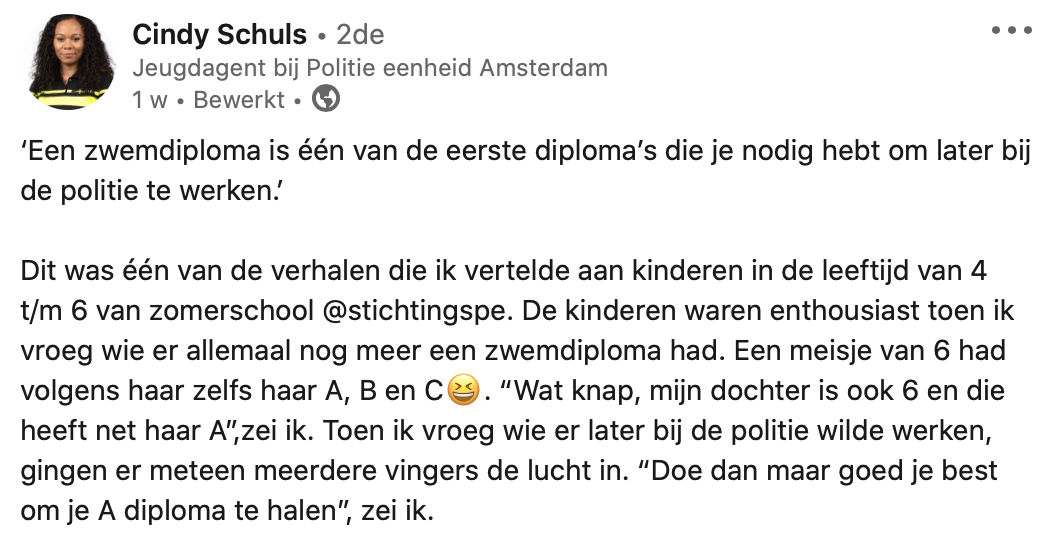Click the 2de connection degree label

[x=360, y=35]
